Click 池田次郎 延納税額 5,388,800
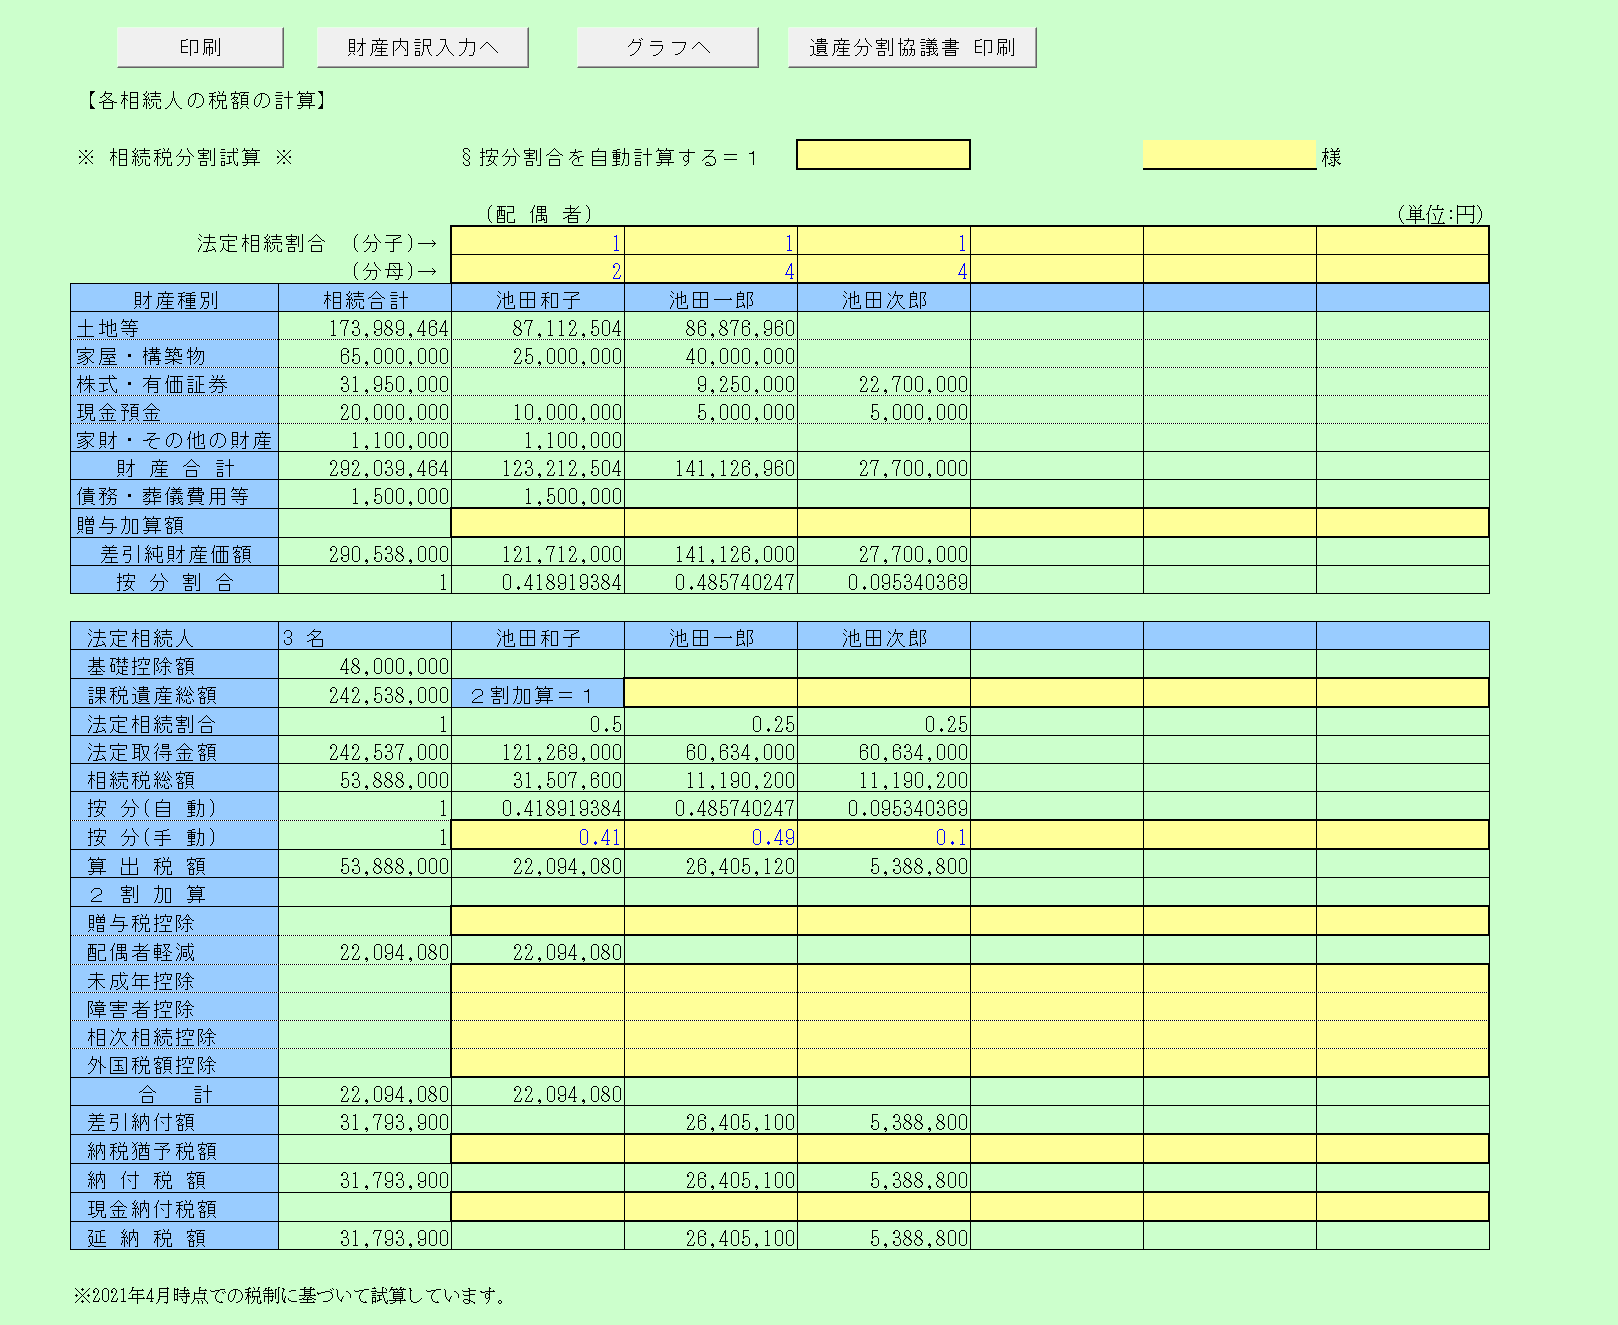 (x=884, y=1236)
